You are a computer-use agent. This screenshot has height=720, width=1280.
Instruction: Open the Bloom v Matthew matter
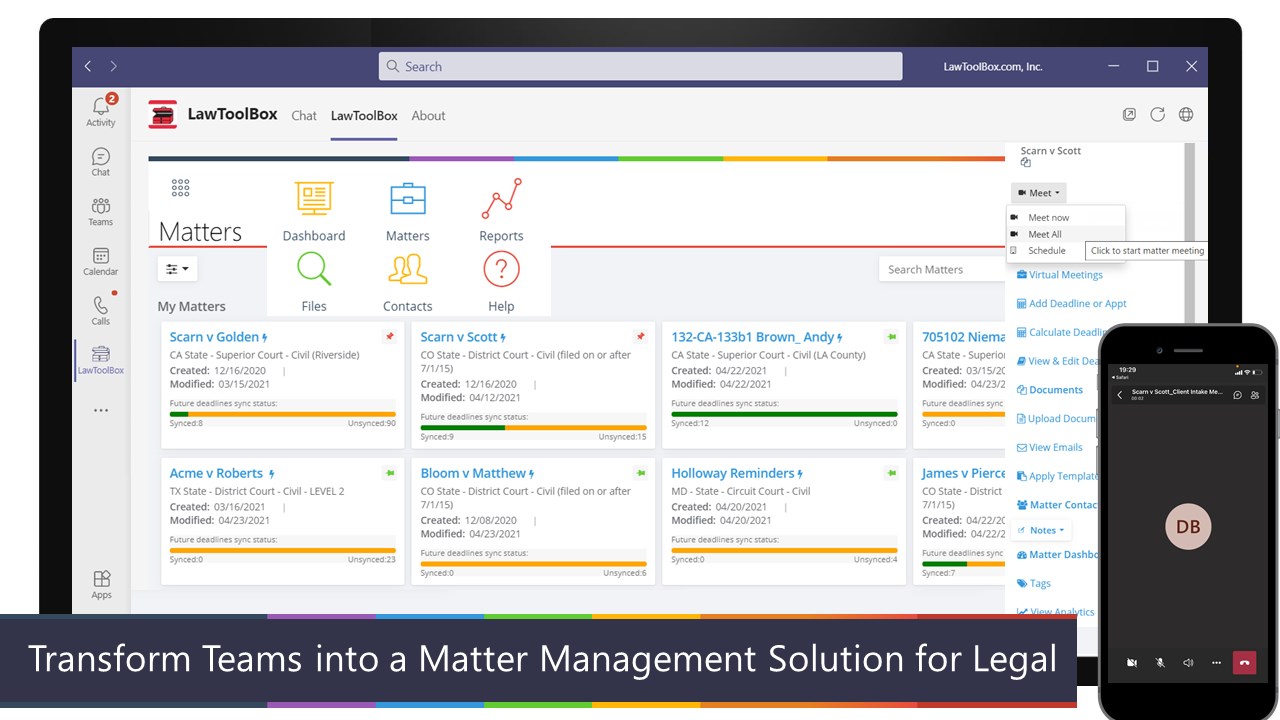473,473
